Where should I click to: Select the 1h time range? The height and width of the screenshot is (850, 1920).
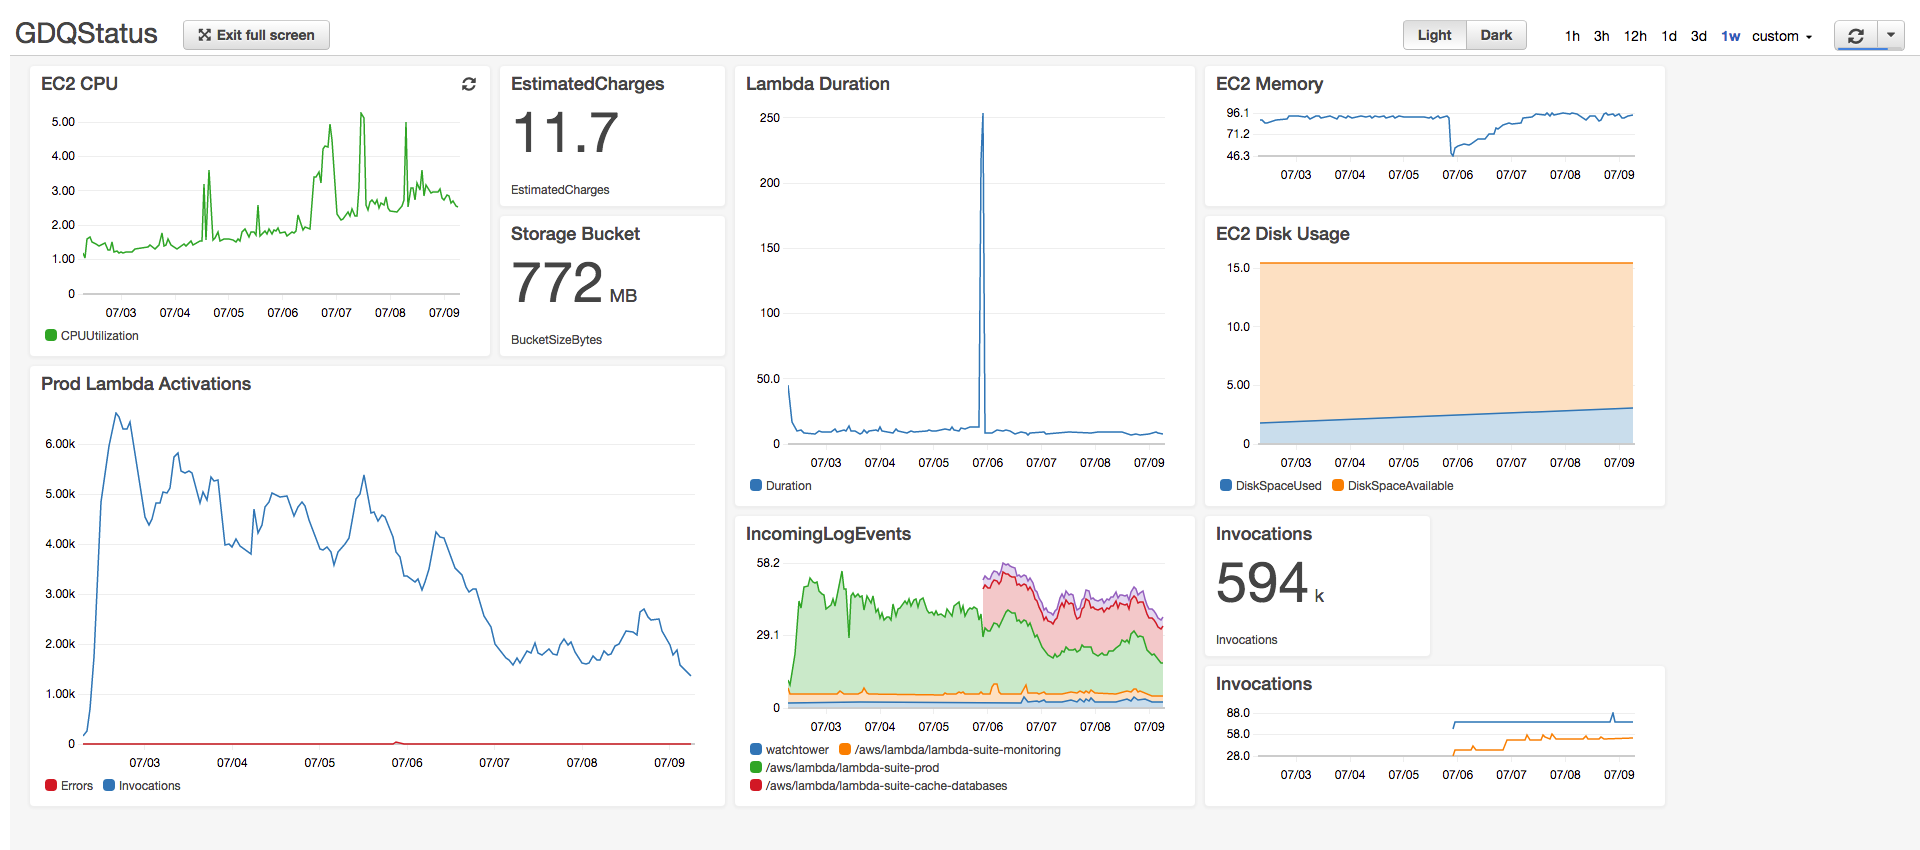pyautogui.click(x=1572, y=36)
